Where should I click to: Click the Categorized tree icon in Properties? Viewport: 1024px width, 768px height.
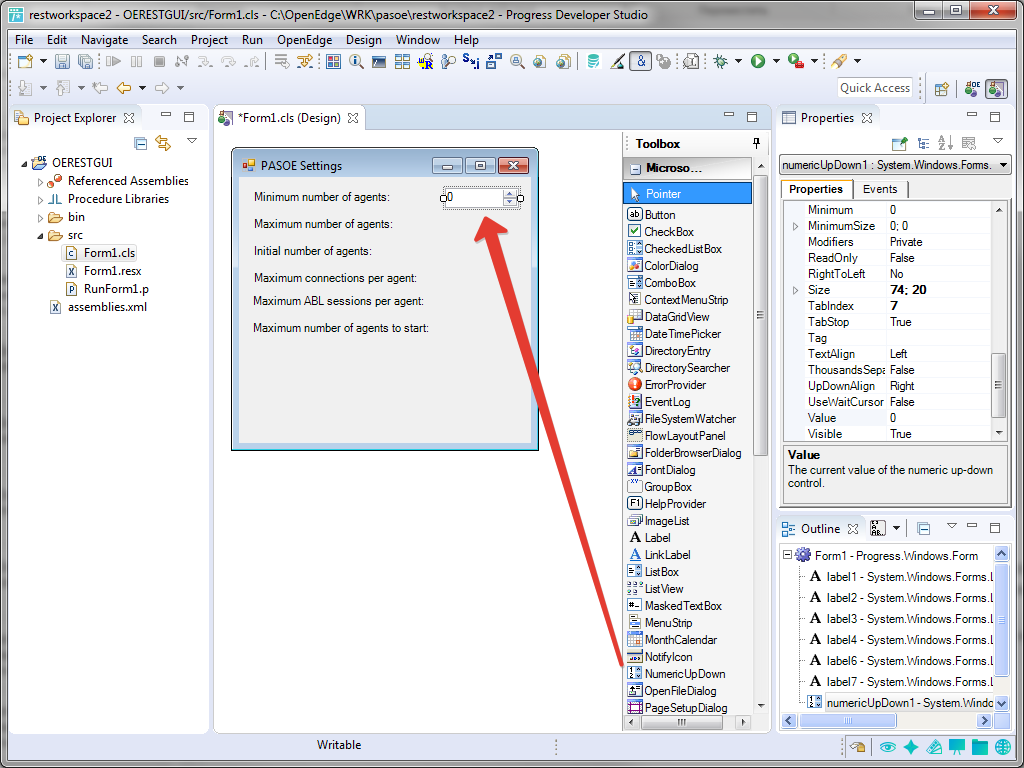923,143
